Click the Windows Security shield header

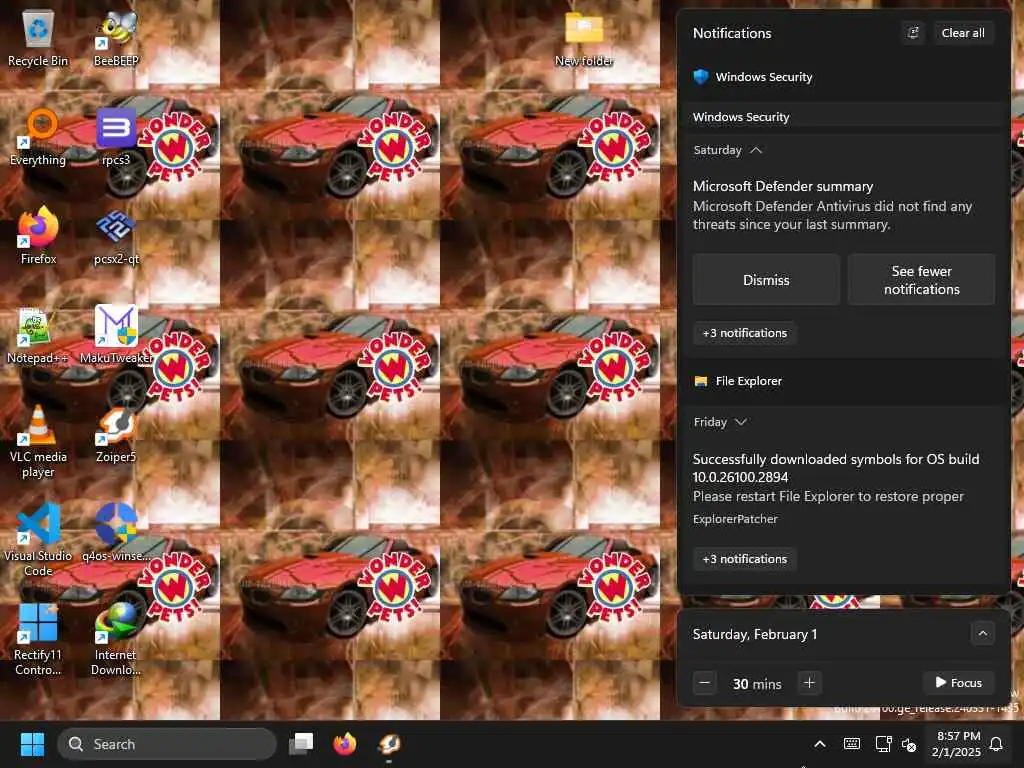pos(753,77)
